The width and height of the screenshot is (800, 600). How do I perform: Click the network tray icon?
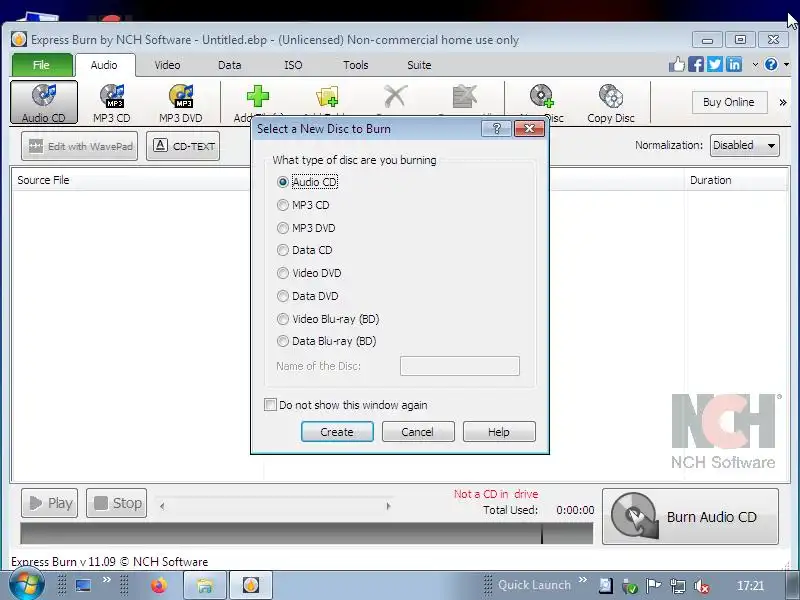point(678,586)
